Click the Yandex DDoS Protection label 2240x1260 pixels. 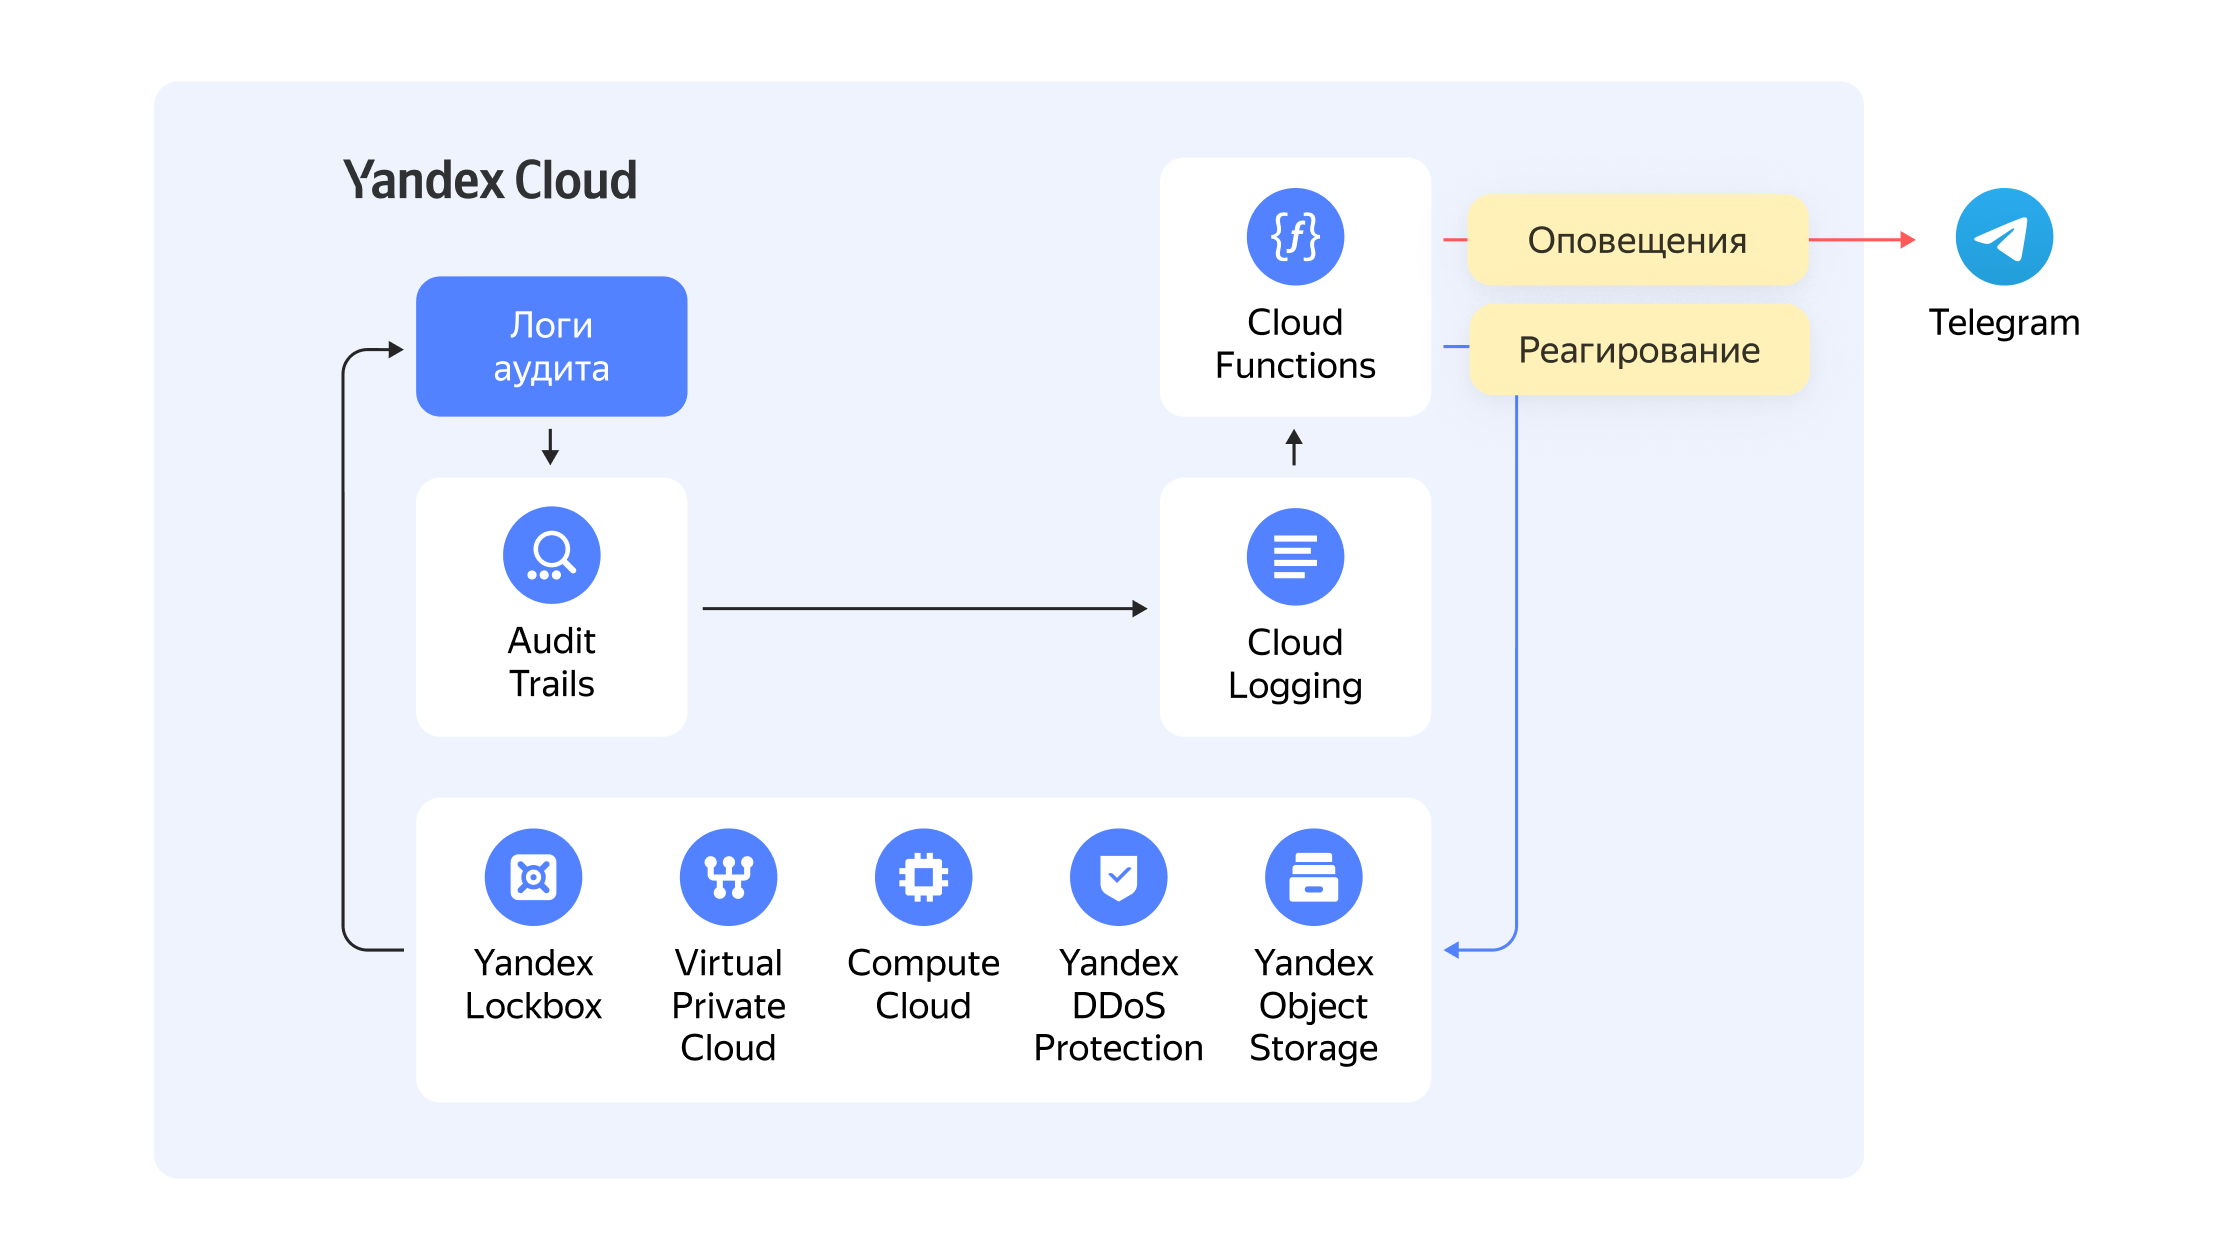point(1118,1005)
